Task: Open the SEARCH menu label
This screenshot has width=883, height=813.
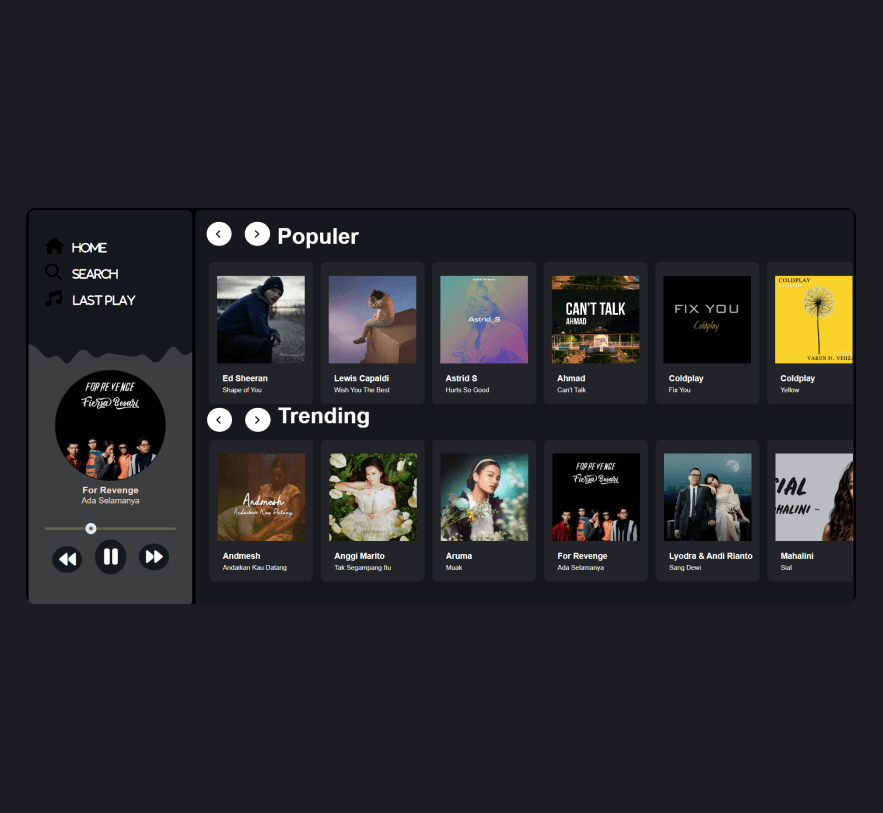Action: [95, 274]
